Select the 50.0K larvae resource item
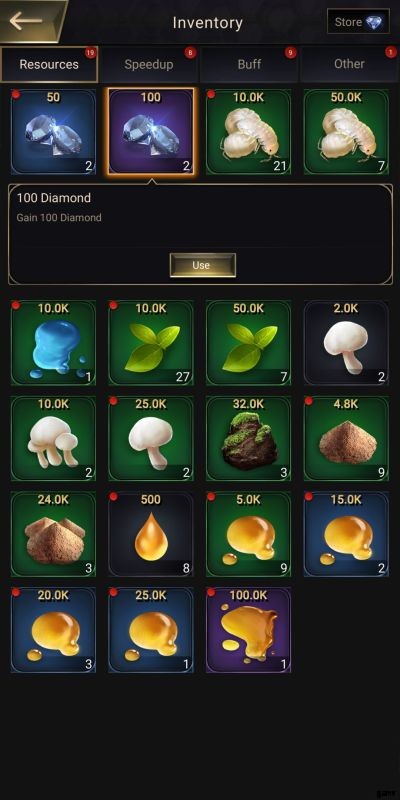The width and height of the screenshot is (400, 800). (346, 132)
